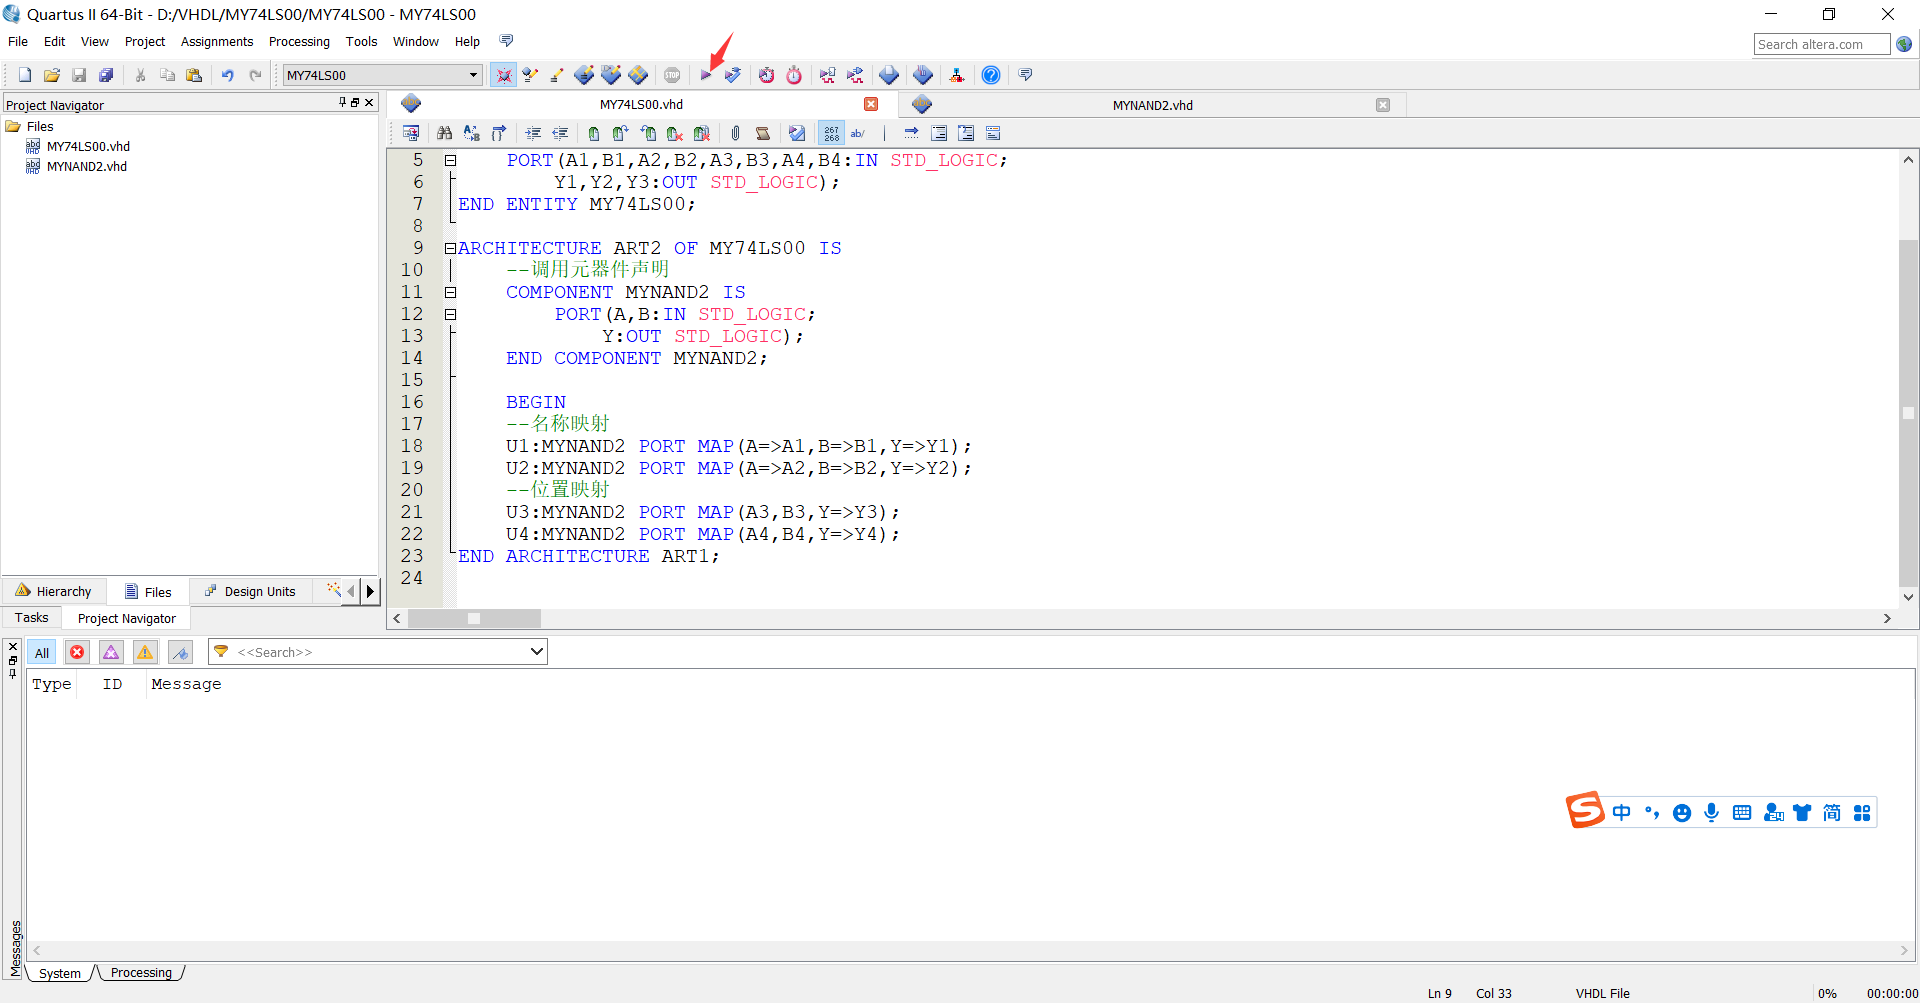Save the current file
The height and width of the screenshot is (1003, 1920).
click(x=79, y=75)
